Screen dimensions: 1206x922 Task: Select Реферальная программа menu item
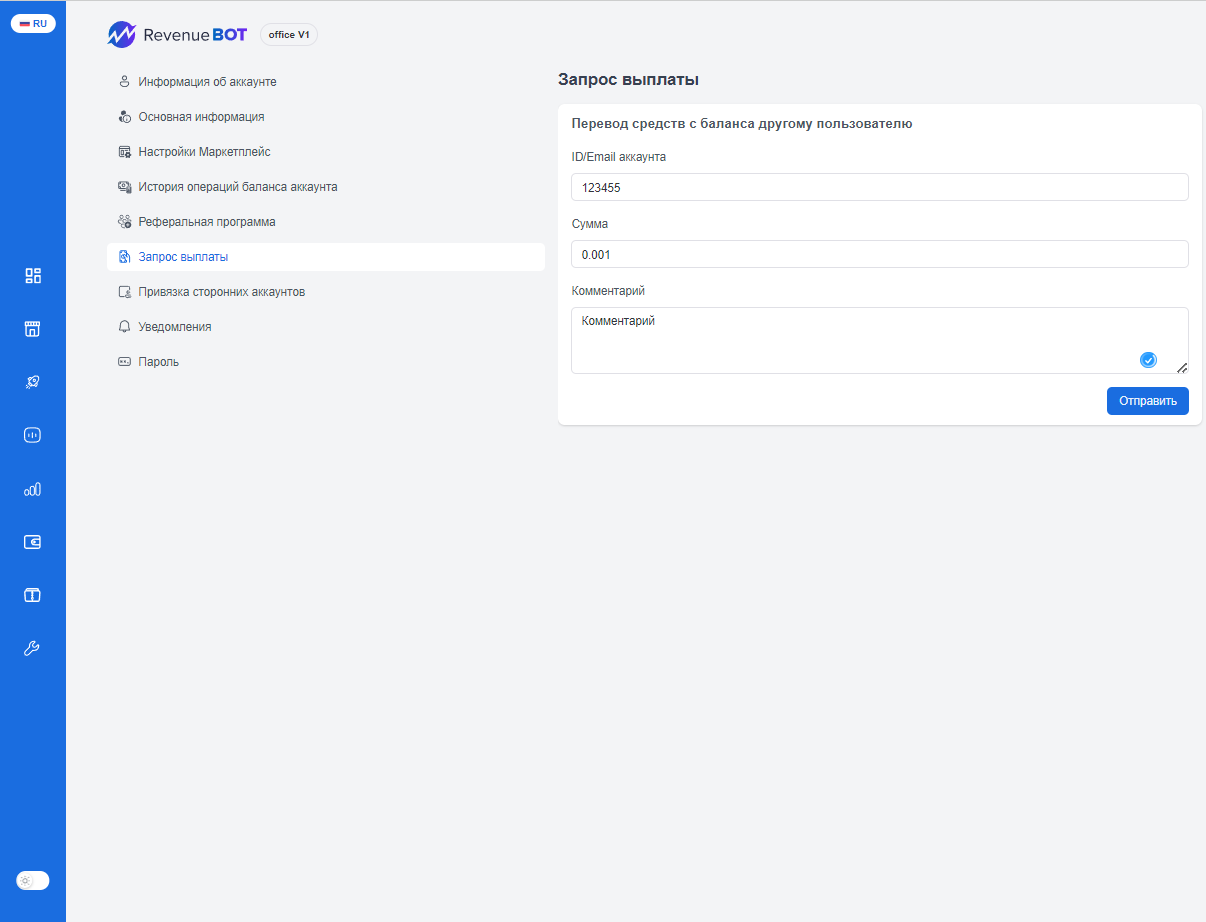326,222
